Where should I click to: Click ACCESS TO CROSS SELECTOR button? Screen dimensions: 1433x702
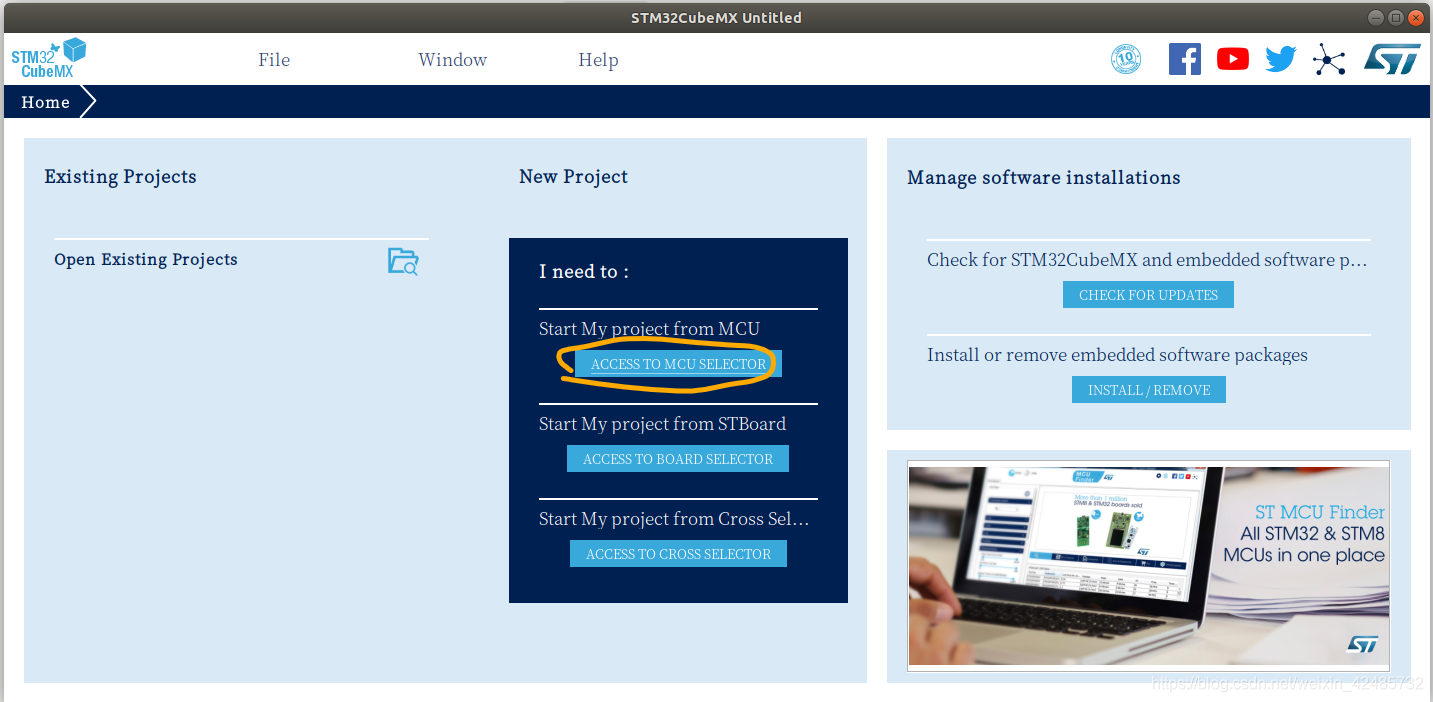tap(678, 554)
